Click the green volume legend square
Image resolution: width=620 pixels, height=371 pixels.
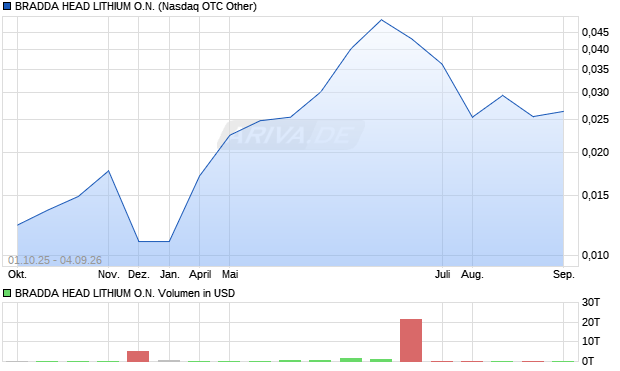point(7,293)
